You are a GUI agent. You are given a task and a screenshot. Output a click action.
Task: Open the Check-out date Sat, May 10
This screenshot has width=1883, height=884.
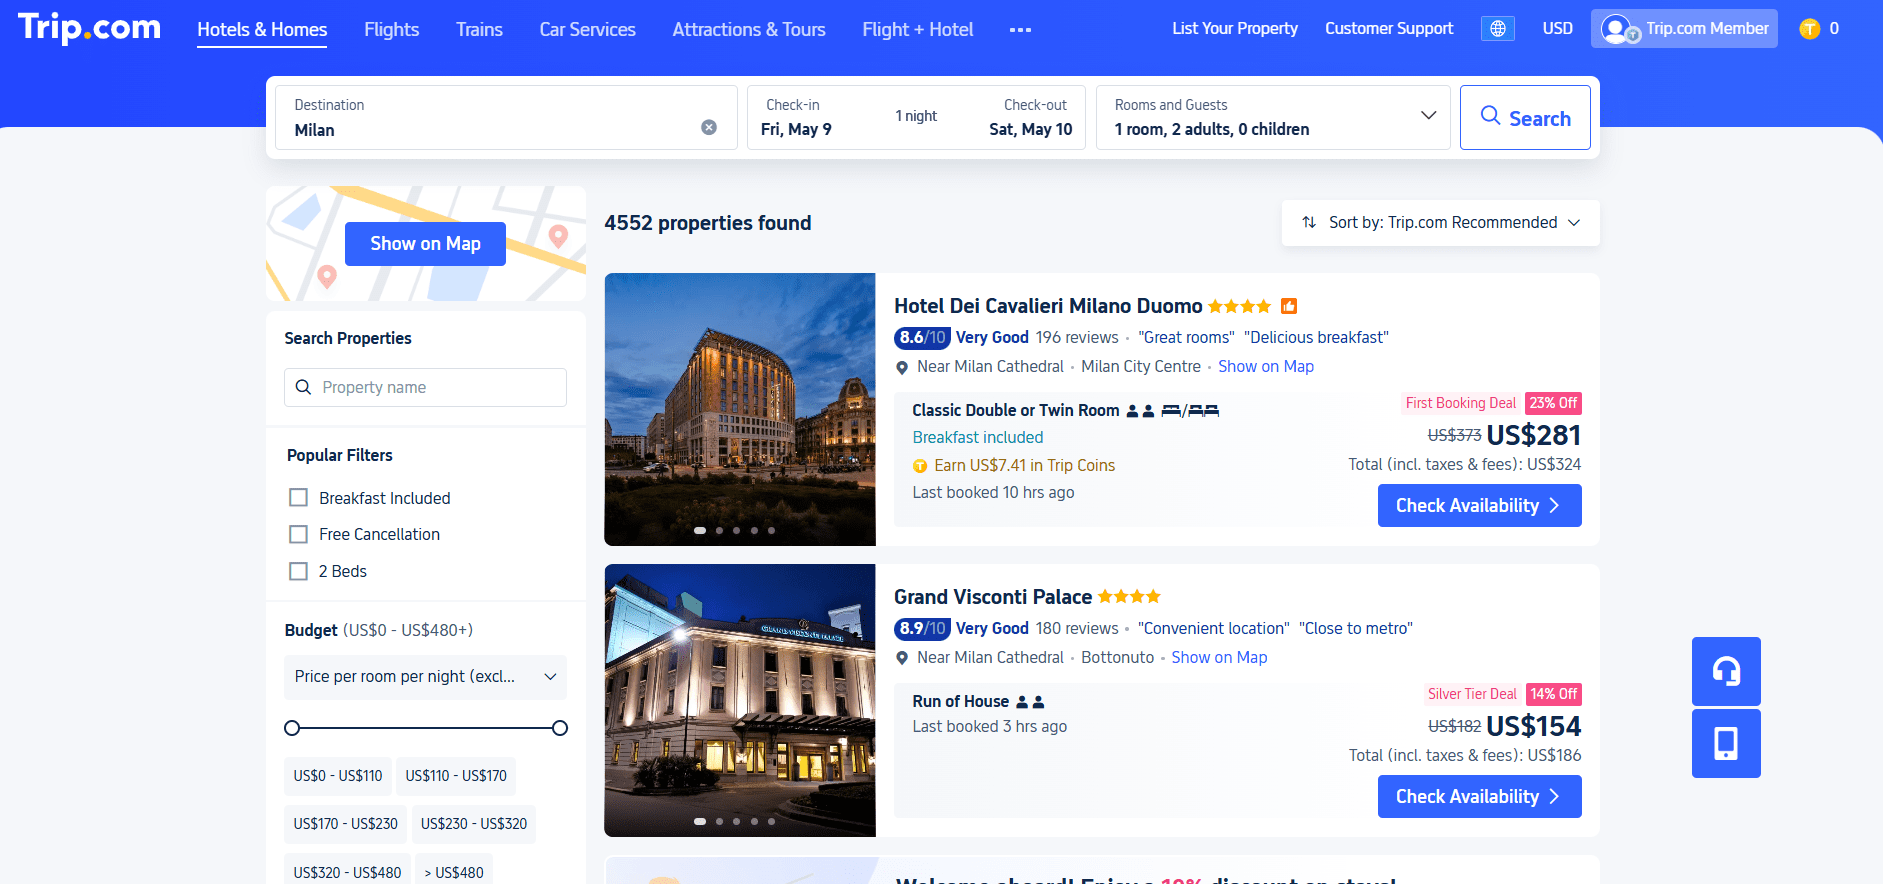1031,130
